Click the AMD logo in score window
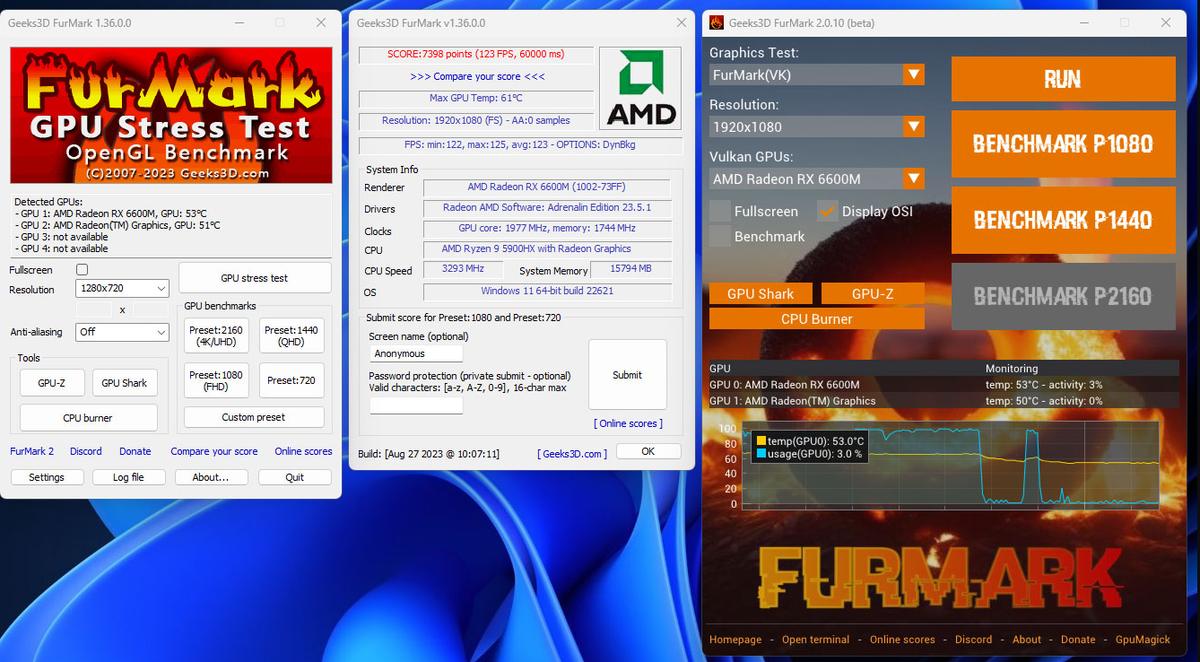This screenshot has height=662, width=1200. [641, 89]
